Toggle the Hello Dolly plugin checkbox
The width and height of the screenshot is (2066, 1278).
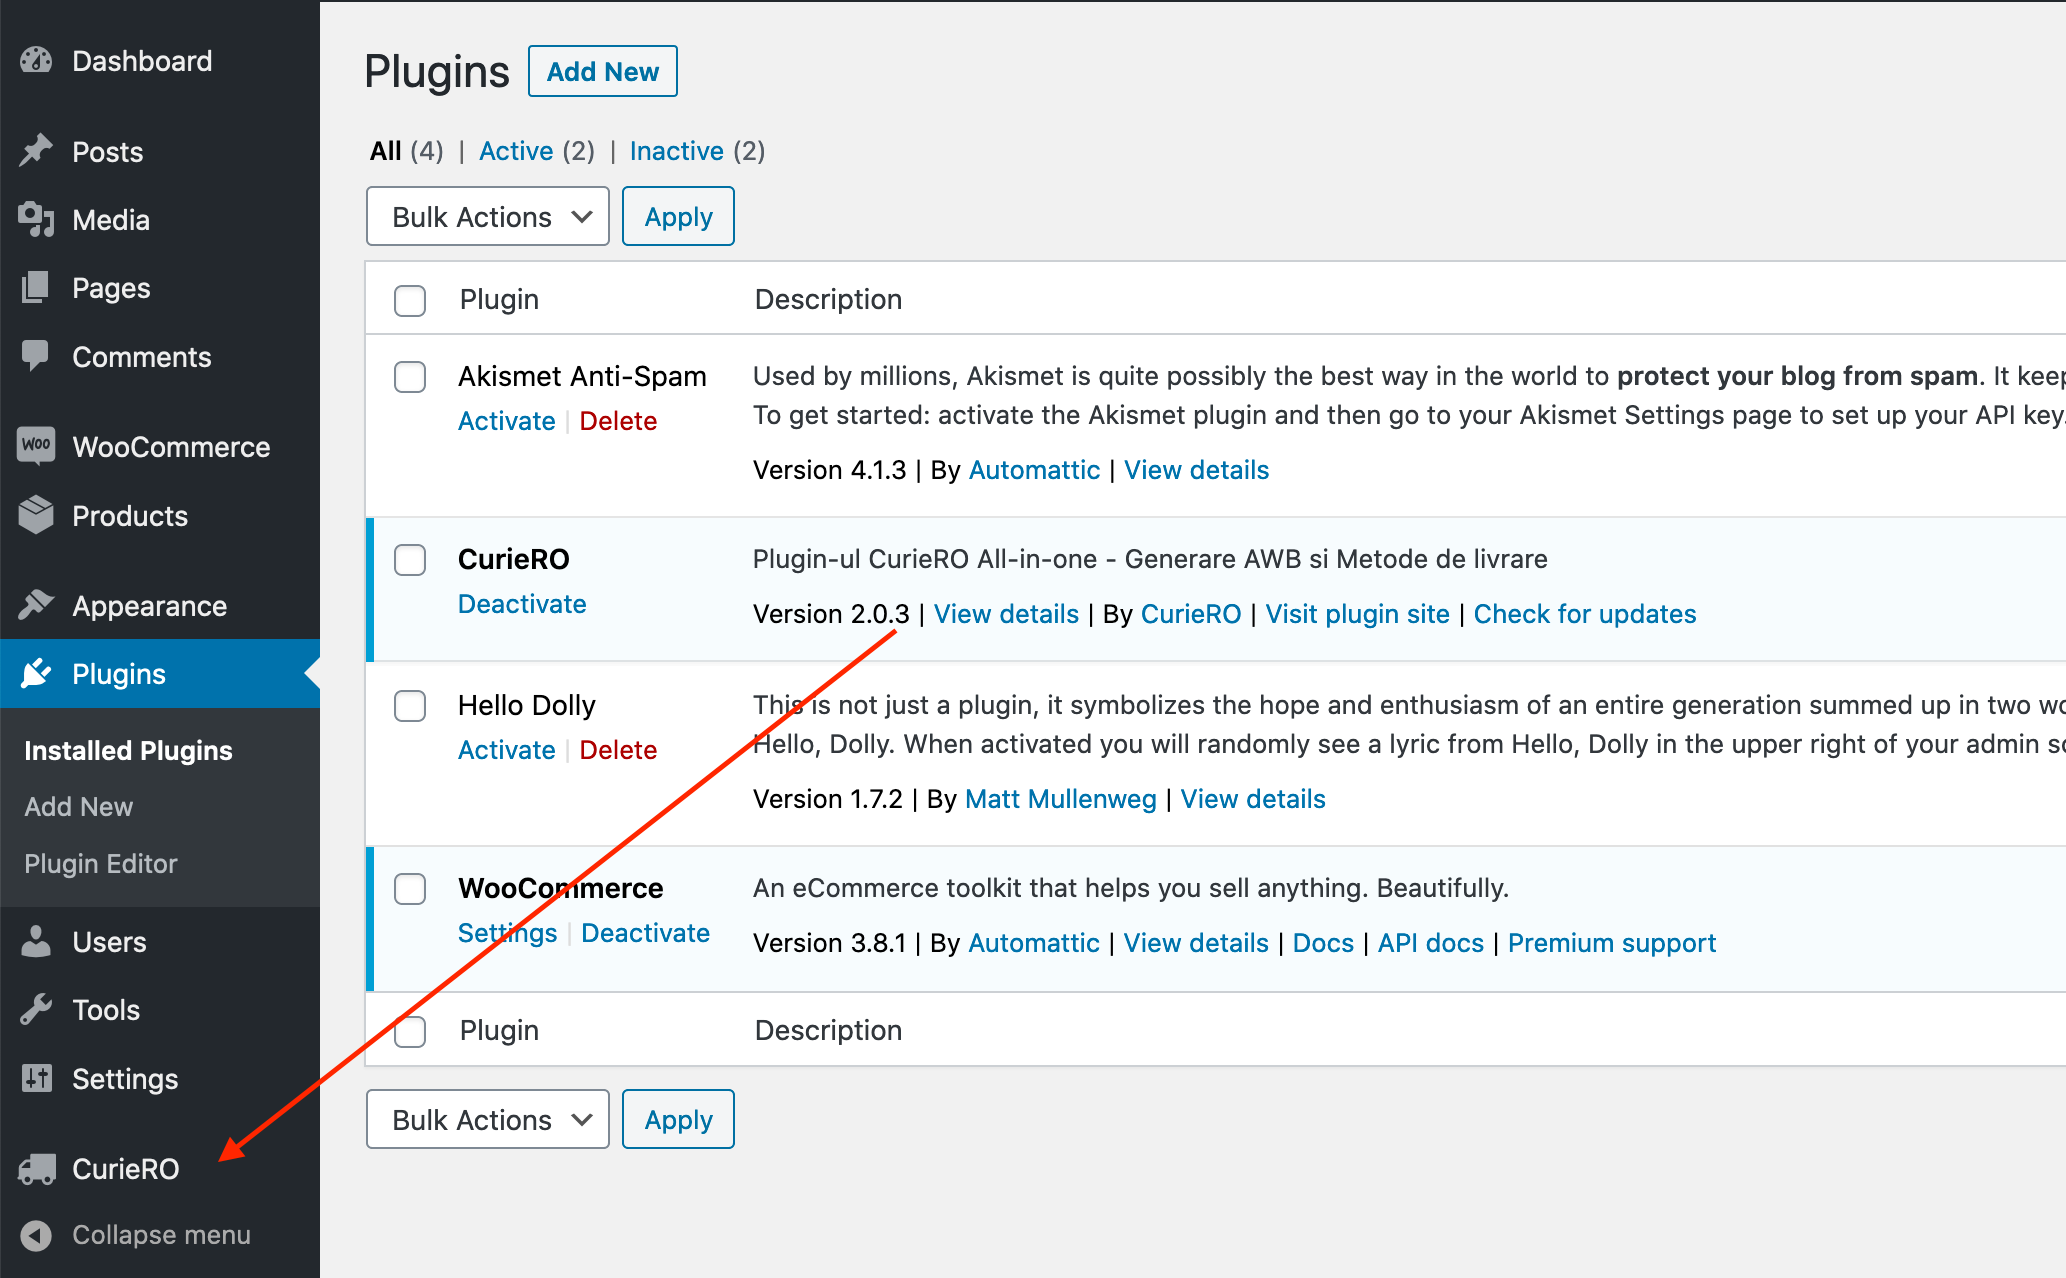pos(410,705)
